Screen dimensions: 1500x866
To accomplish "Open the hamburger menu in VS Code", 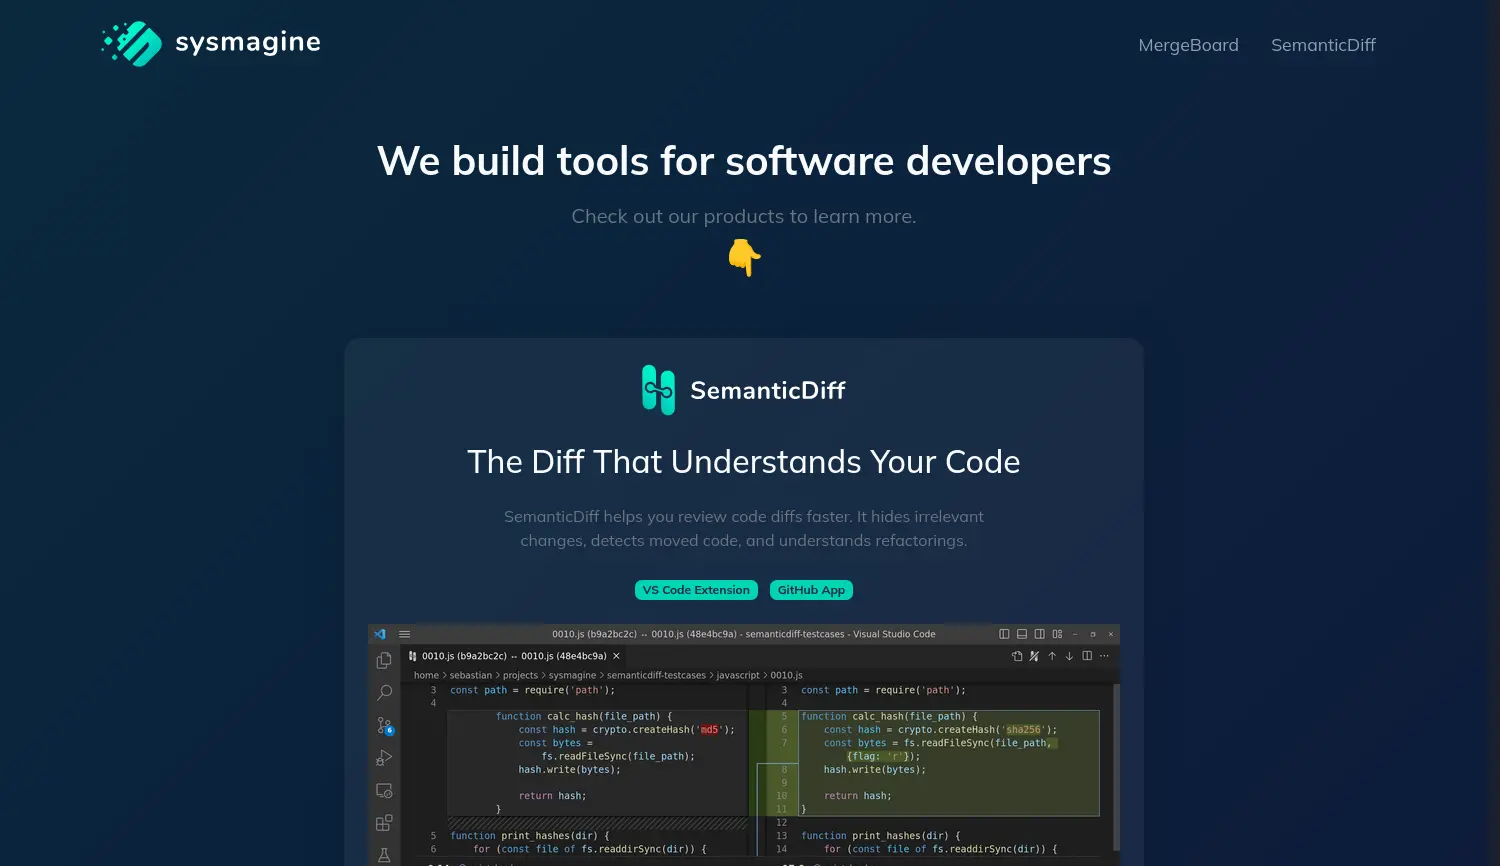I will [x=405, y=634].
